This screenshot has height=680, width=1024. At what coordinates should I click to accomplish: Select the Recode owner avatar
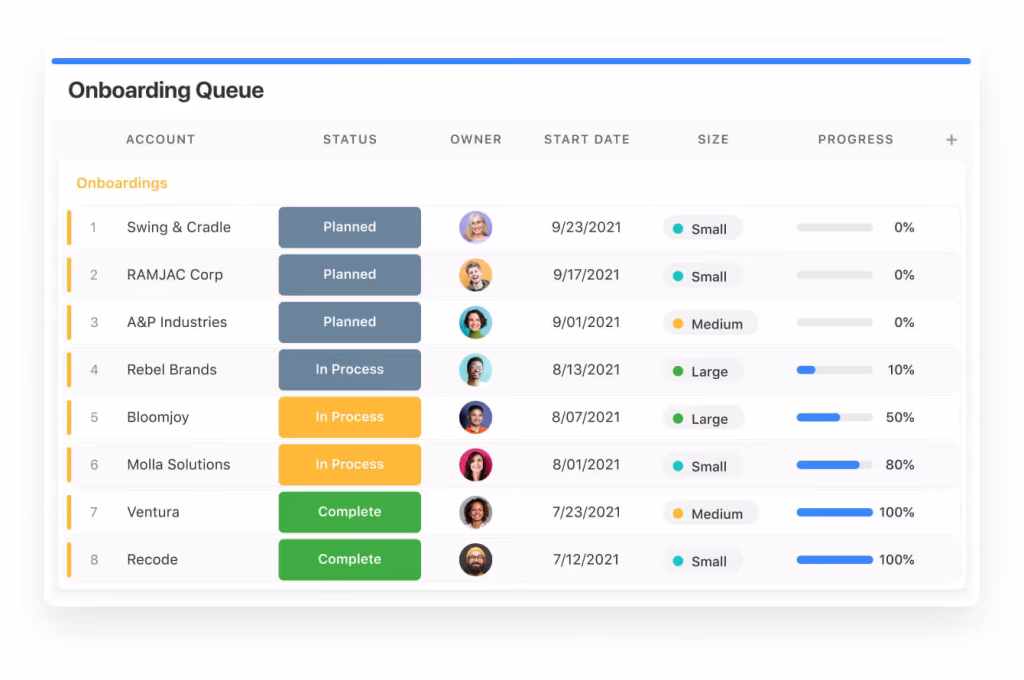click(x=475, y=560)
